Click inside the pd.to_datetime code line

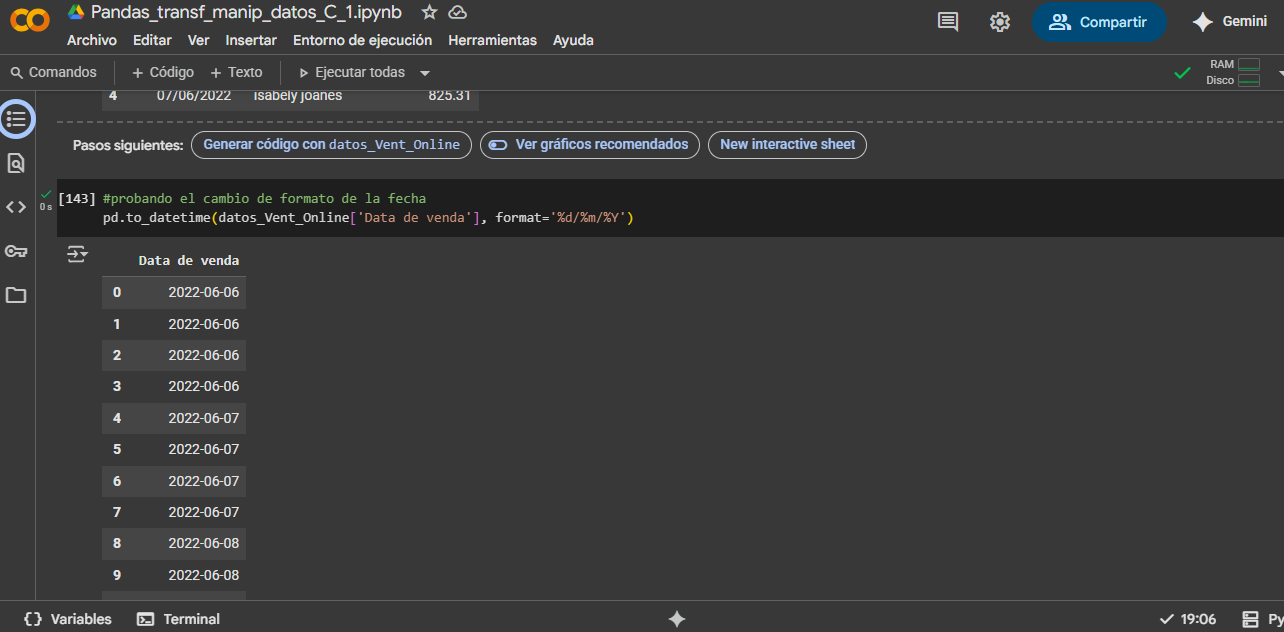(x=368, y=217)
